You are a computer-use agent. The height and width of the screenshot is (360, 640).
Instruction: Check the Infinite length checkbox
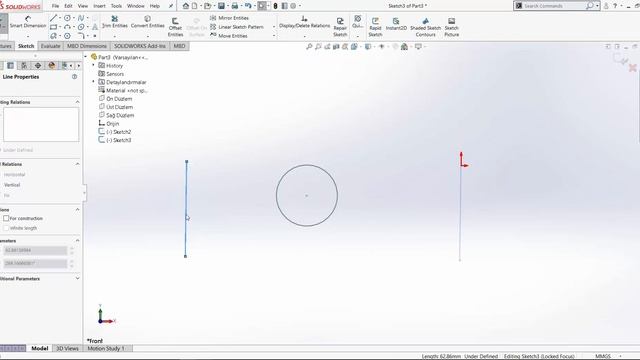[6, 228]
